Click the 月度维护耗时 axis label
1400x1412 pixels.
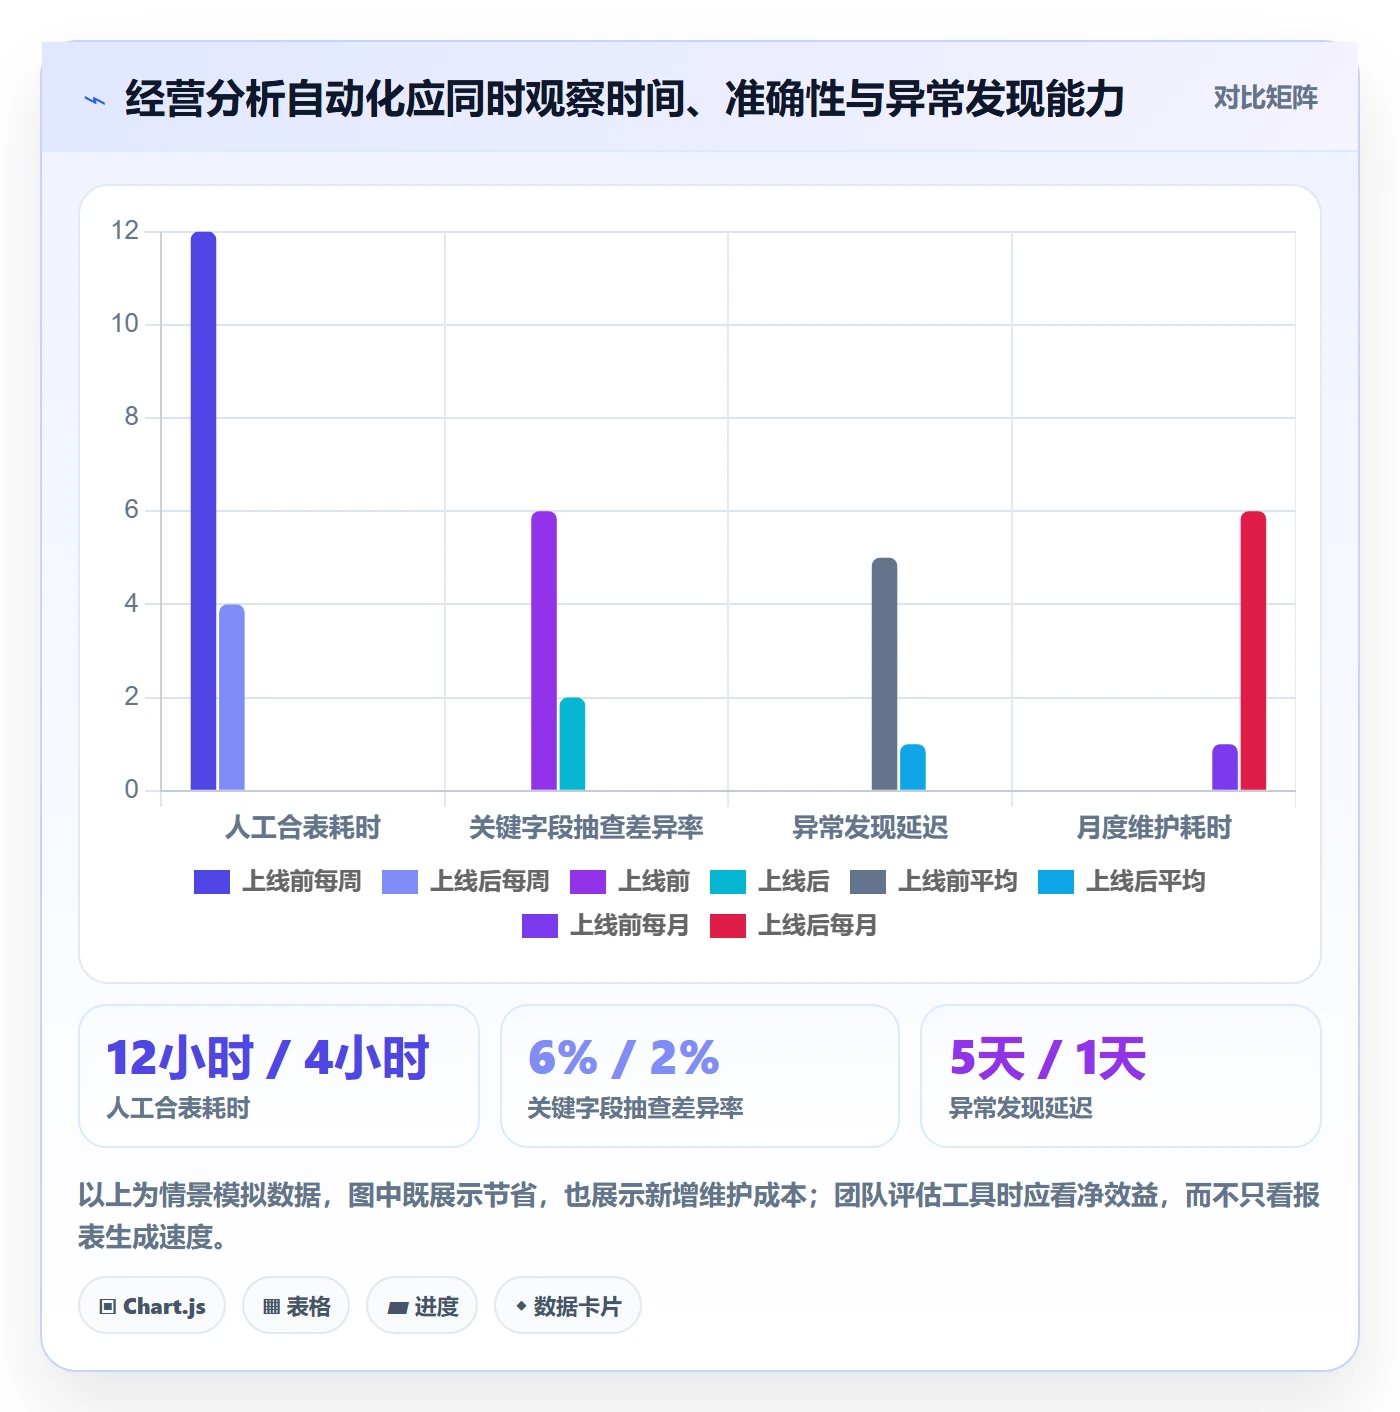click(1154, 828)
